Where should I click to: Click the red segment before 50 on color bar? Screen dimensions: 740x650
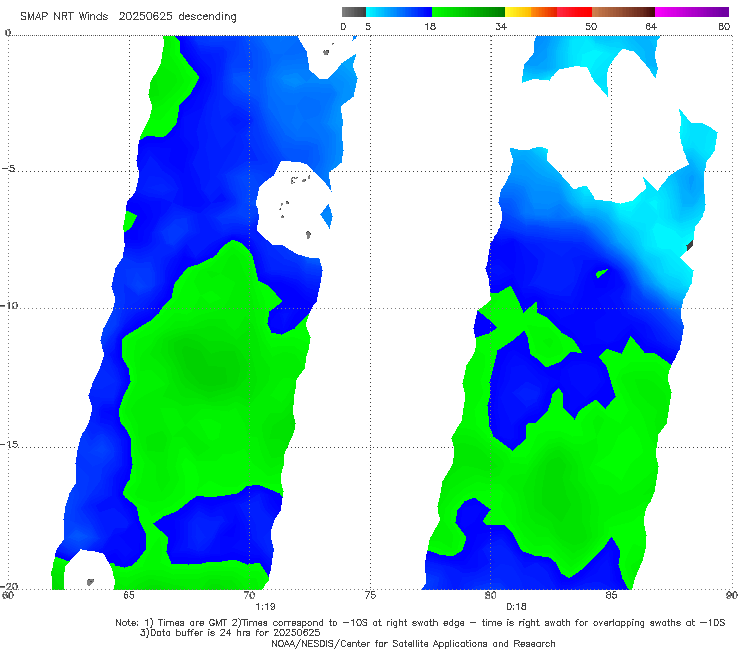click(x=574, y=12)
